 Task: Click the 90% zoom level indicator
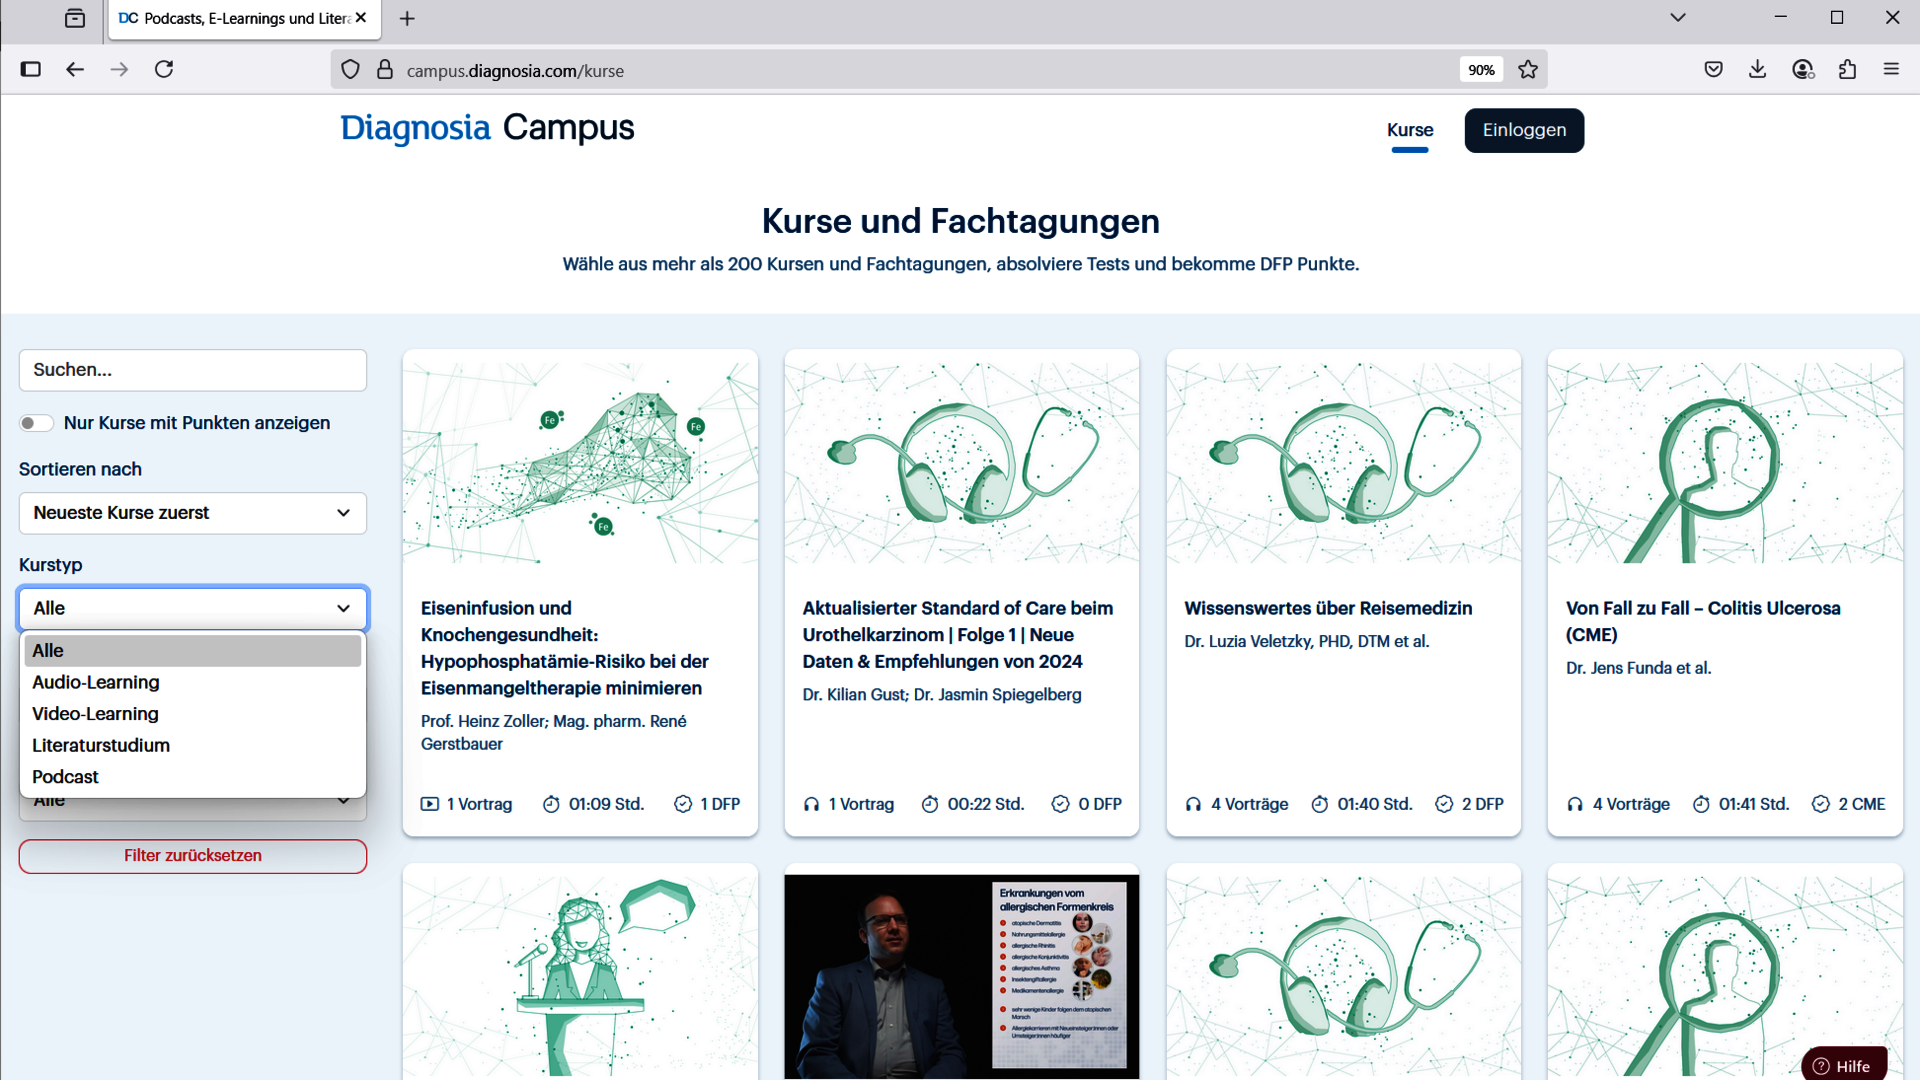click(1481, 70)
